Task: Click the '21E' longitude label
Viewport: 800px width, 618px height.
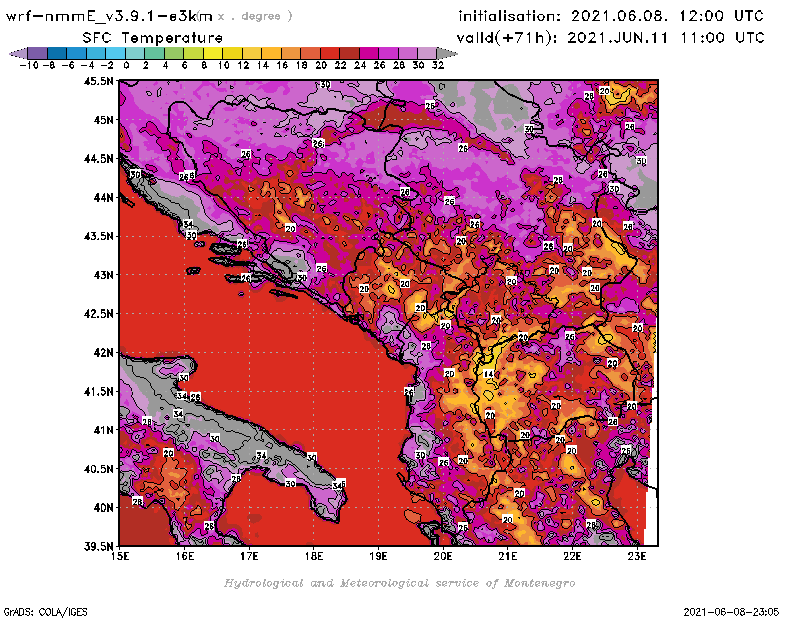Action: [x=508, y=556]
